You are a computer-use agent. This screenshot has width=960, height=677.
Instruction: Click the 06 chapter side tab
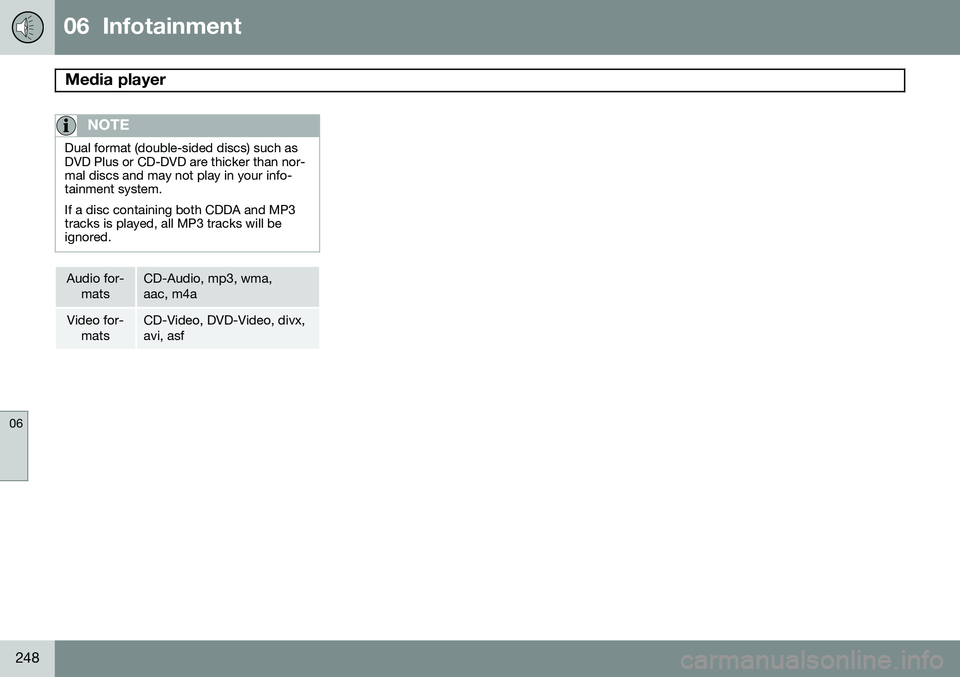14,446
